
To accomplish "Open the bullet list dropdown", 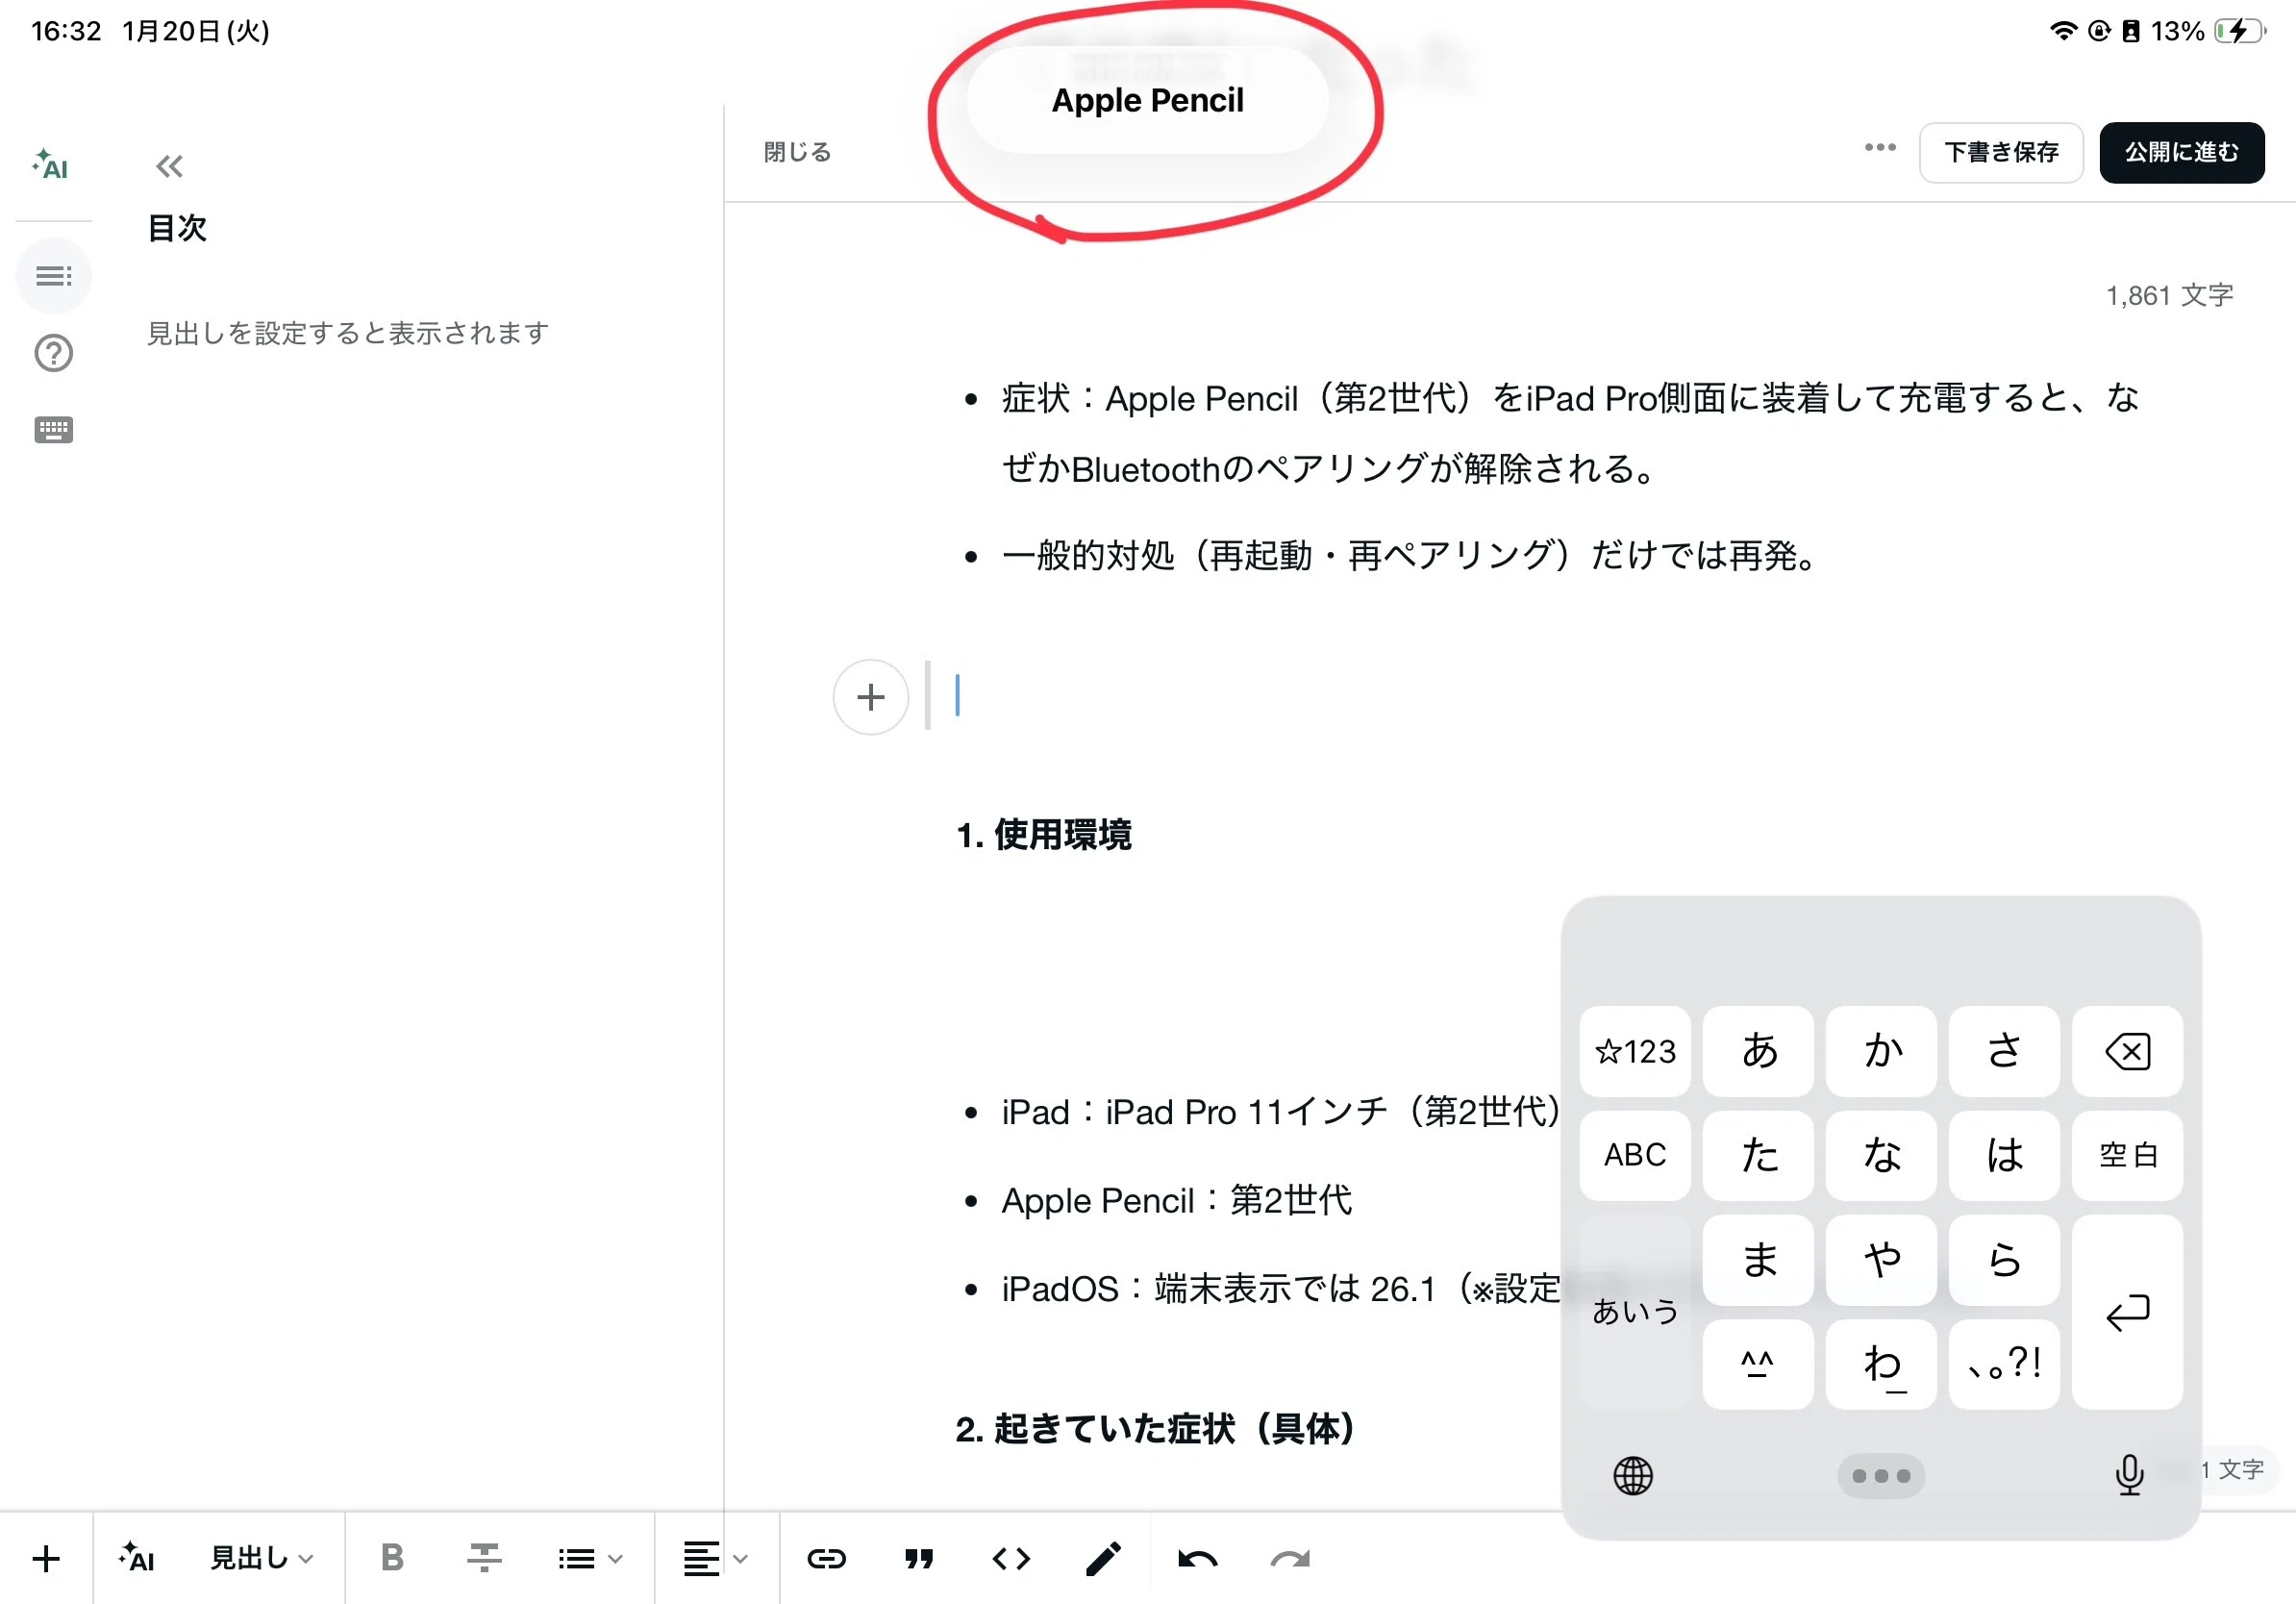I will (x=590, y=1558).
